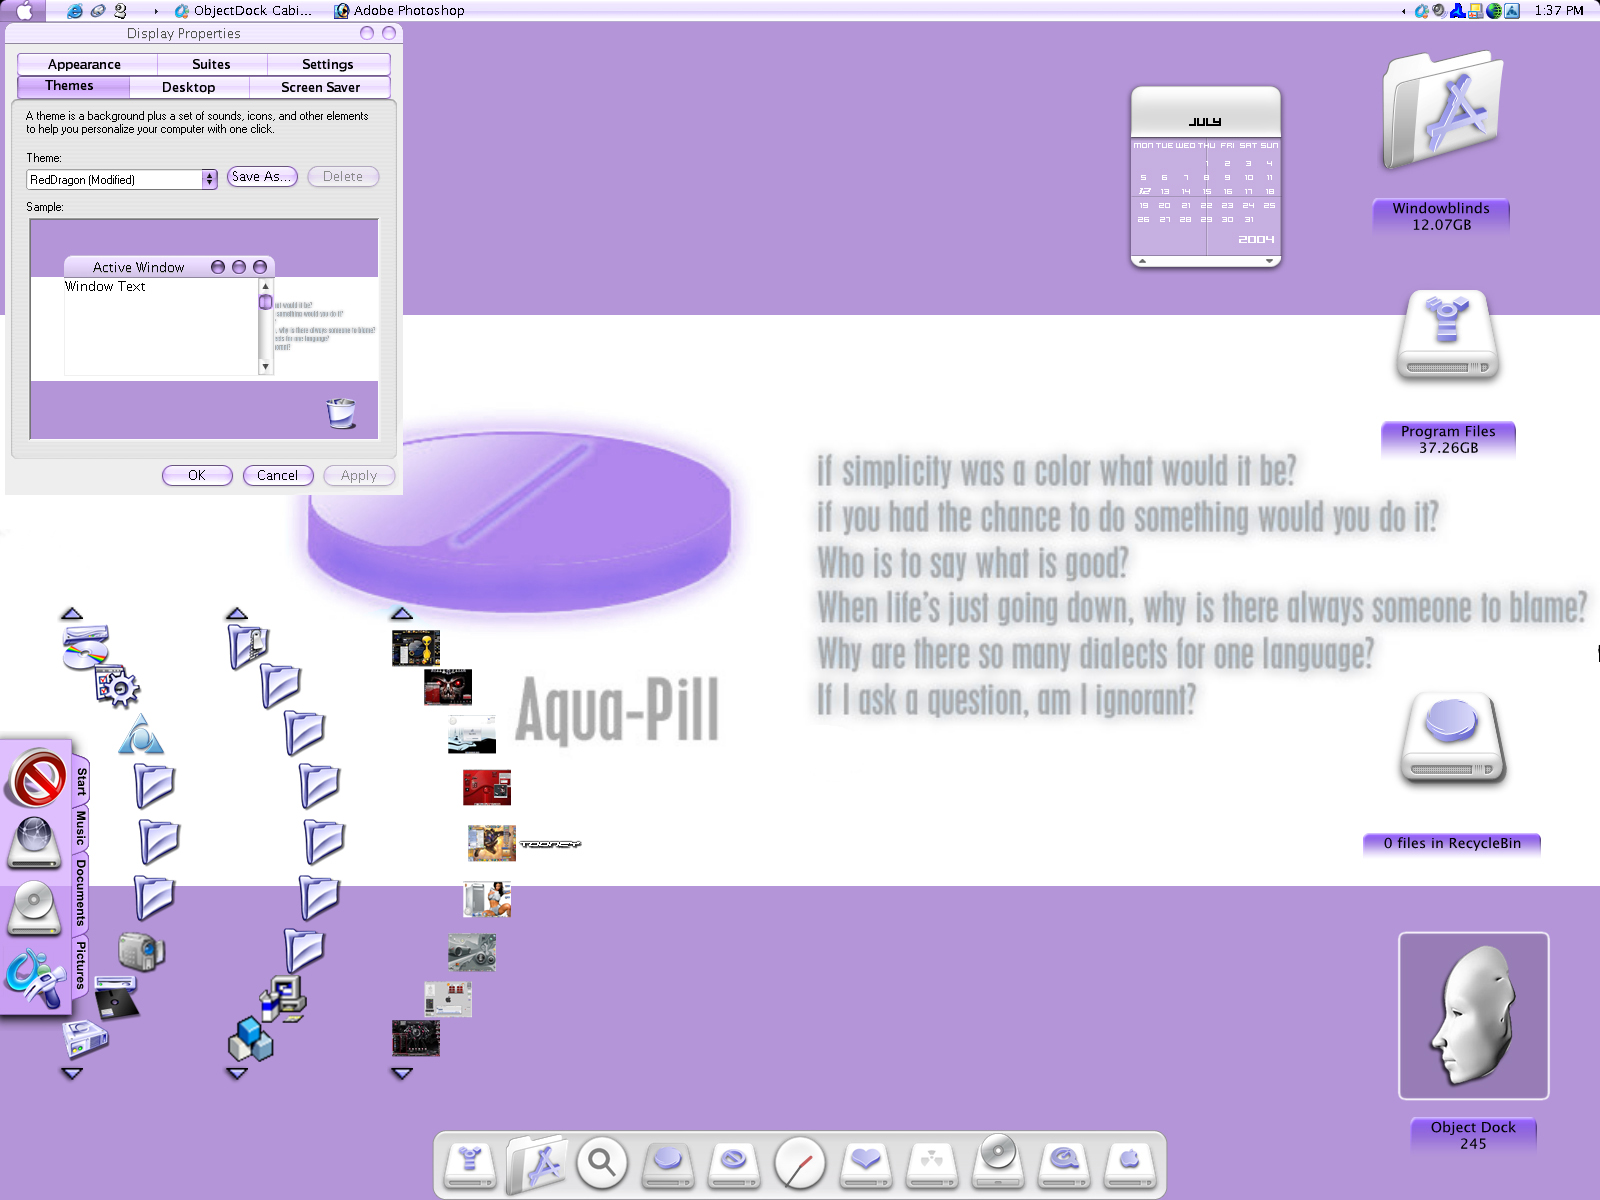
Task: Click the Save As... button
Action: (x=262, y=176)
